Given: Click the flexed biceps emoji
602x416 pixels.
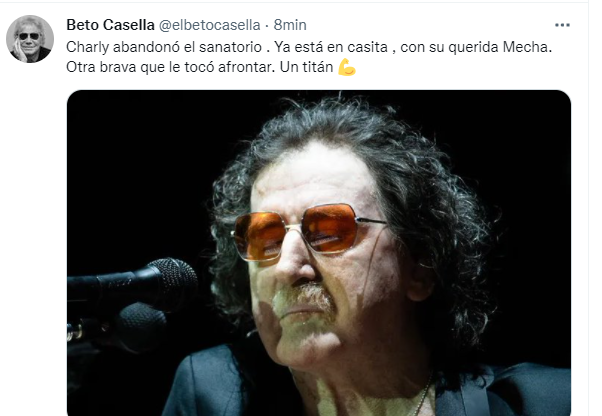Looking at the screenshot, I should [x=347, y=67].
